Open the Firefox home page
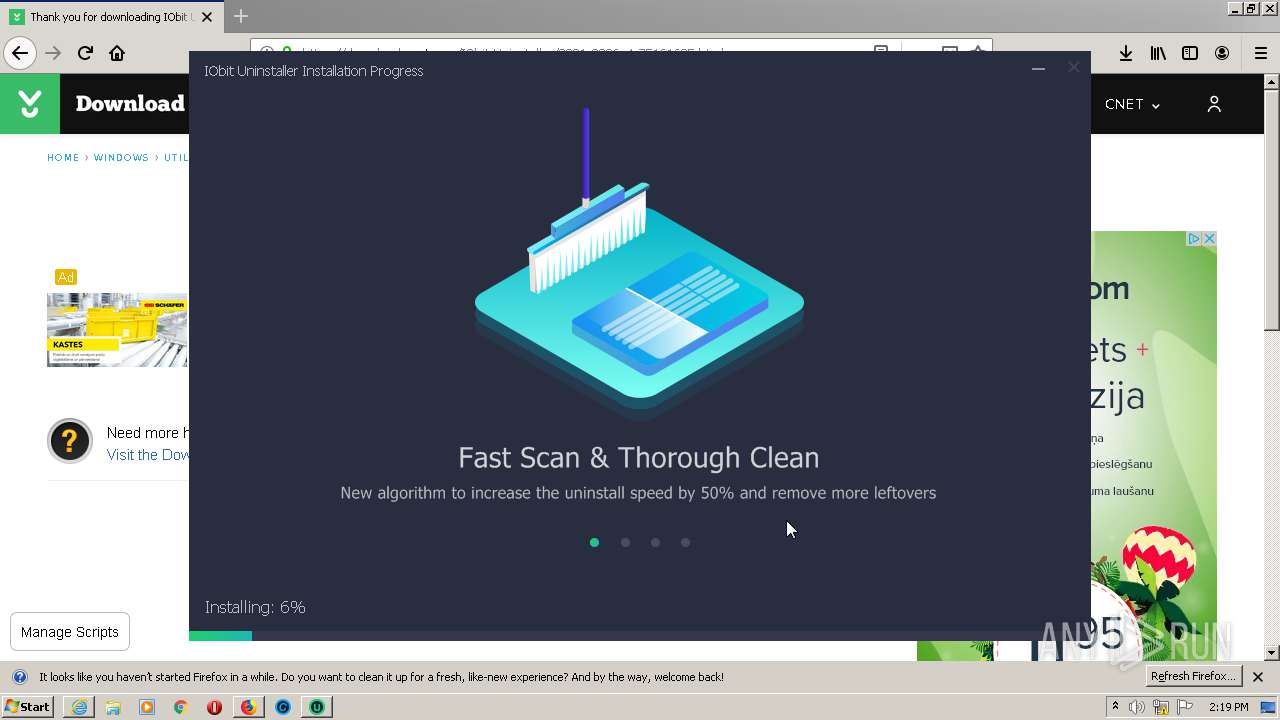This screenshot has width=1280, height=720. coord(117,53)
